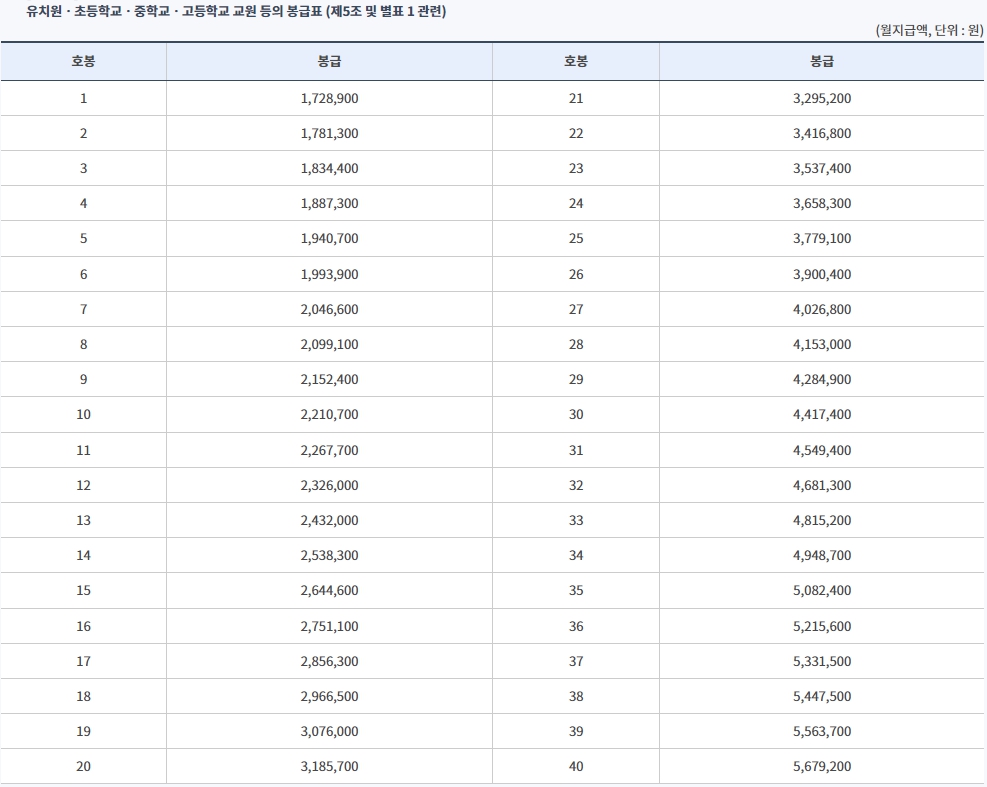The width and height of the screenshot is (987, 787).
Task: Click the 봉급 header above 3,295,200
Action: point(822,61)
